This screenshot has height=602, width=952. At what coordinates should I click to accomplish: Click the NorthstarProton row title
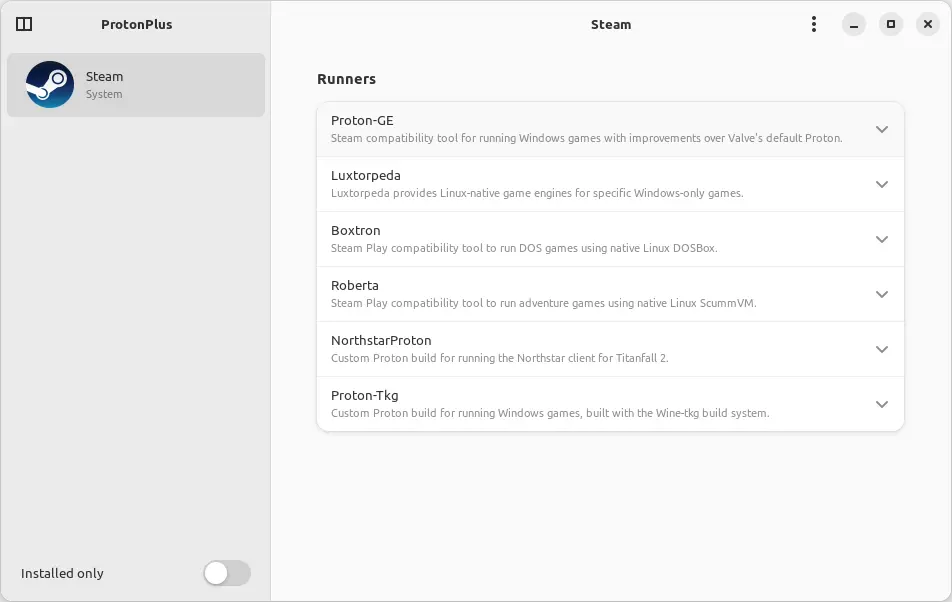pyautogui.click(x=381, y=340)
